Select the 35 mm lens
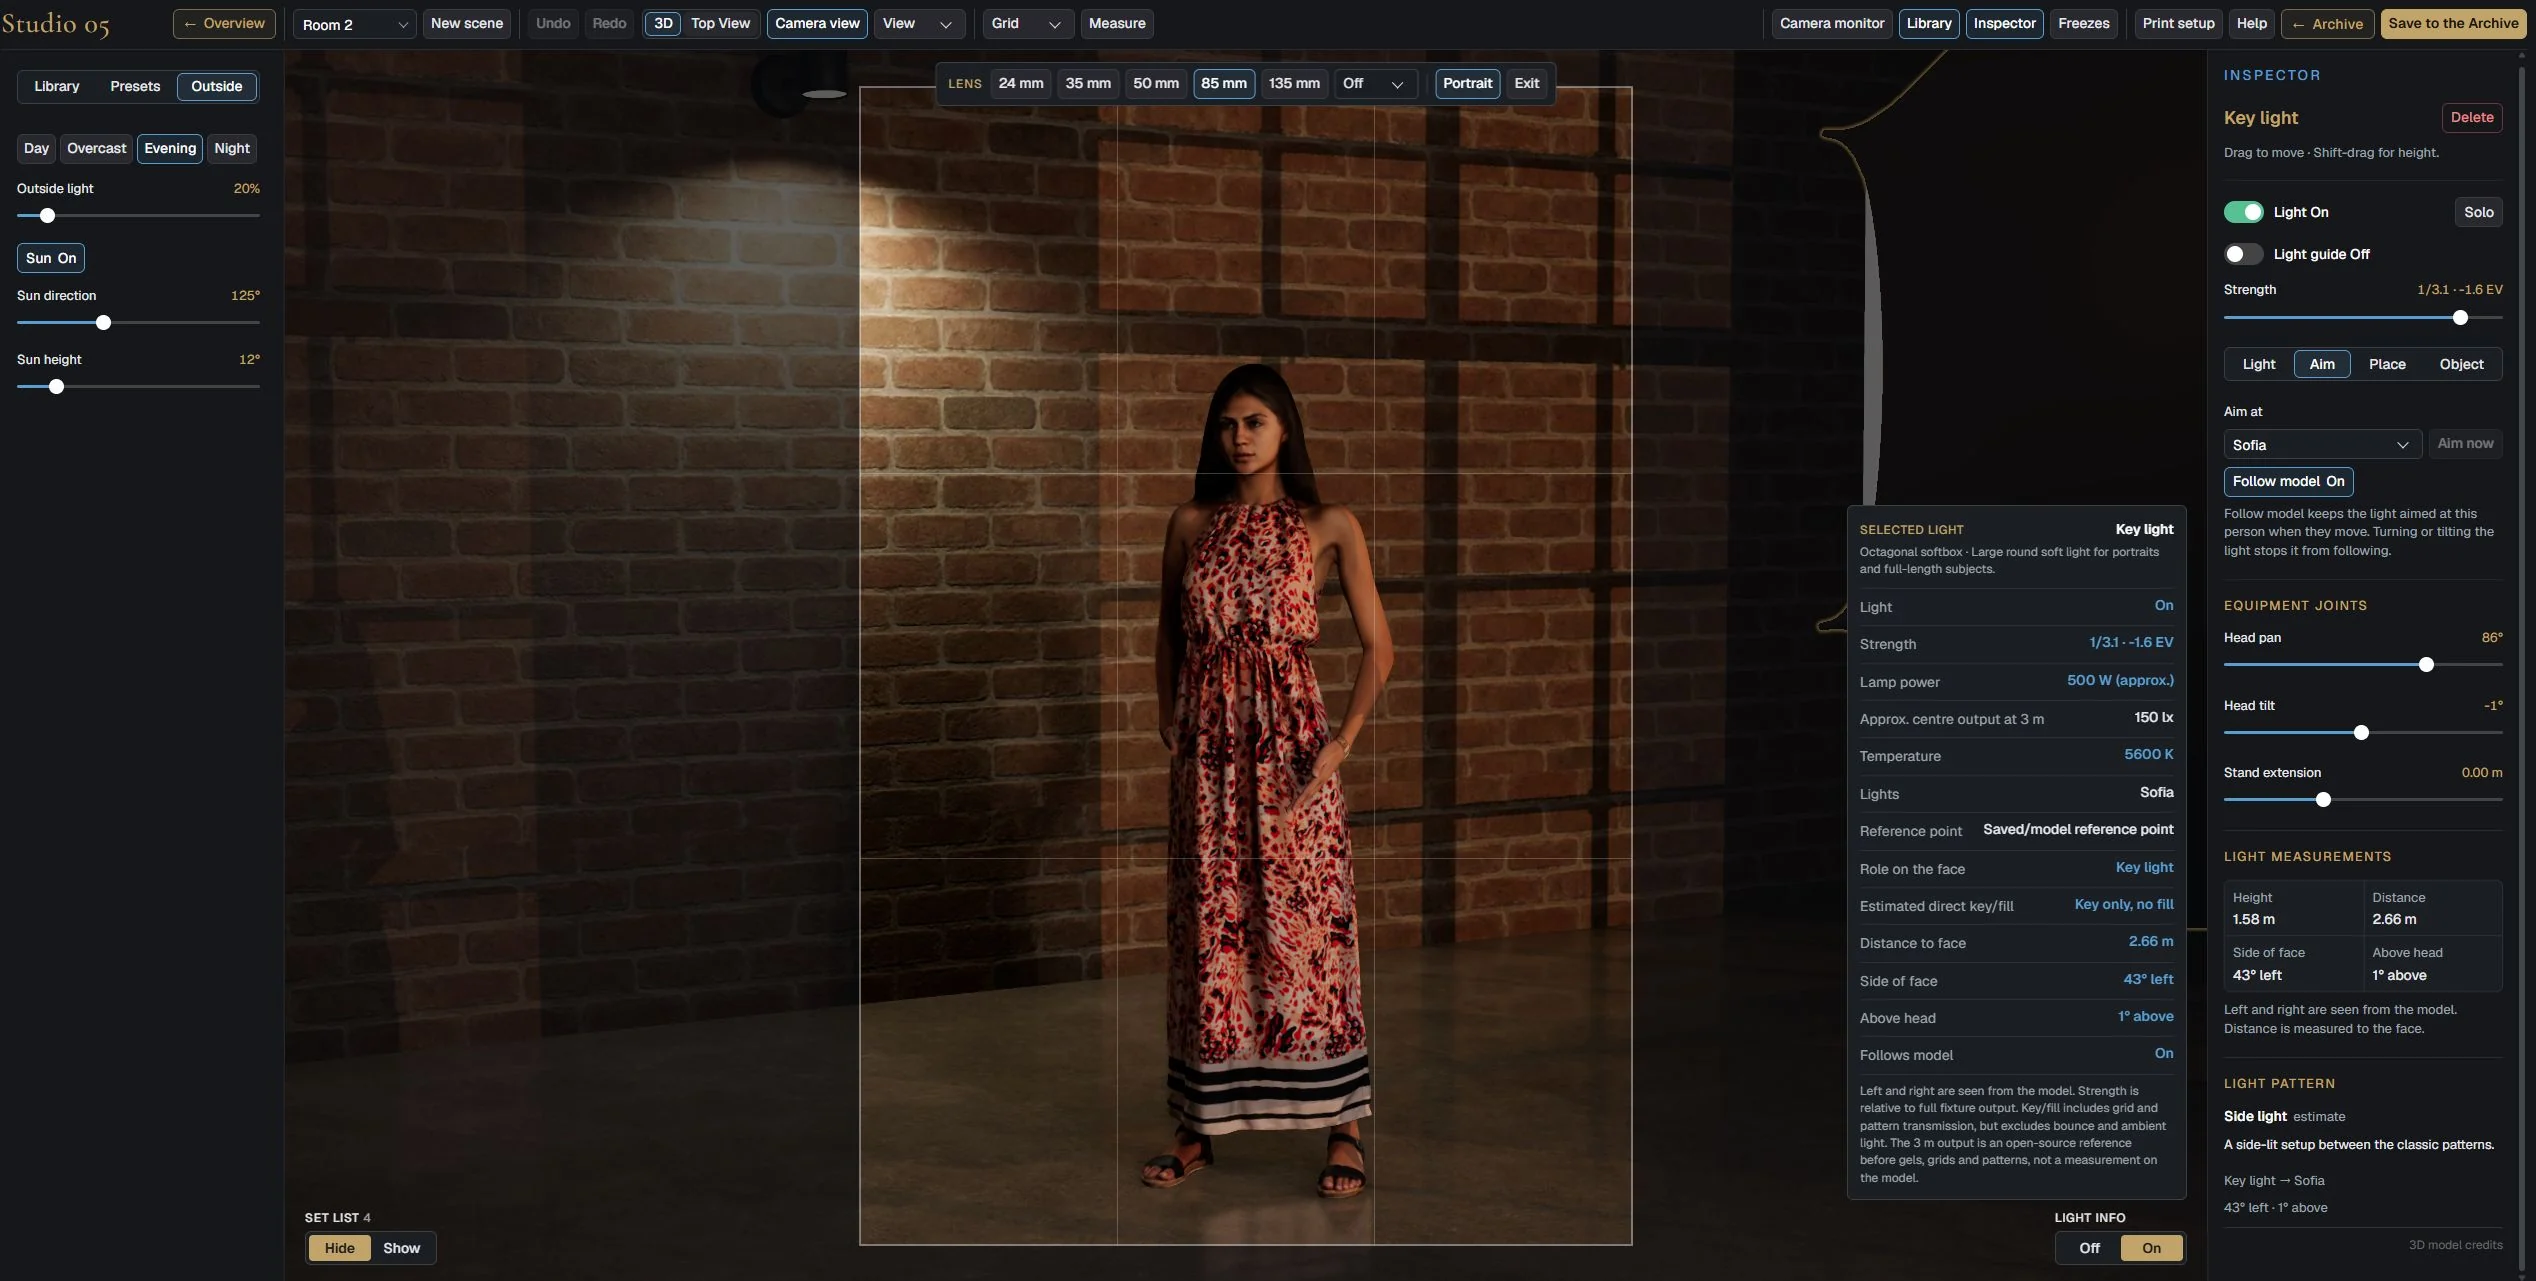Image resolution: width=2536 pixels, height=1281 pixels. (1088, 84)
